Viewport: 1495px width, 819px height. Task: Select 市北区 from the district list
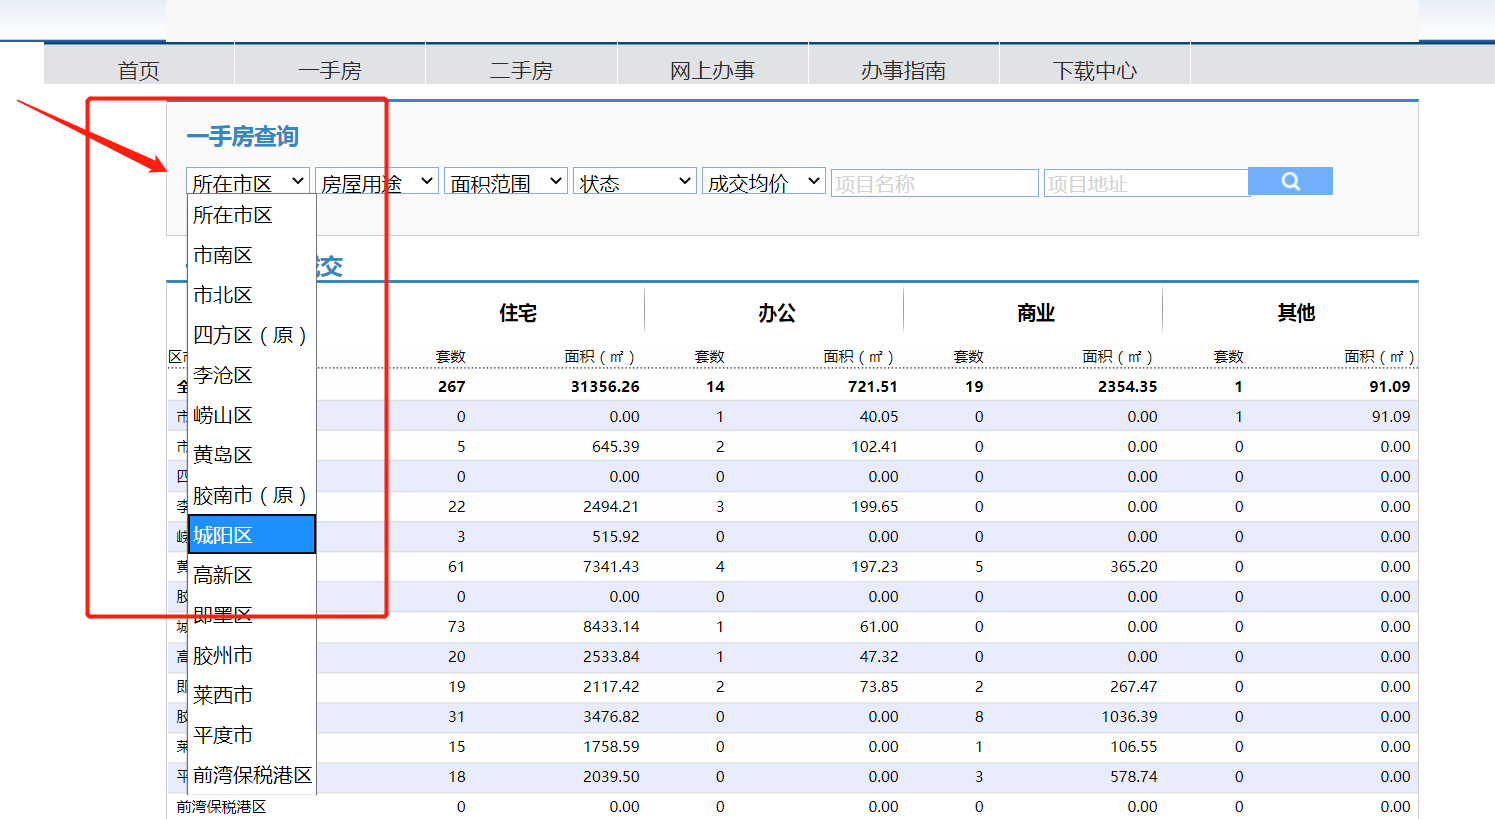point(252,295)
